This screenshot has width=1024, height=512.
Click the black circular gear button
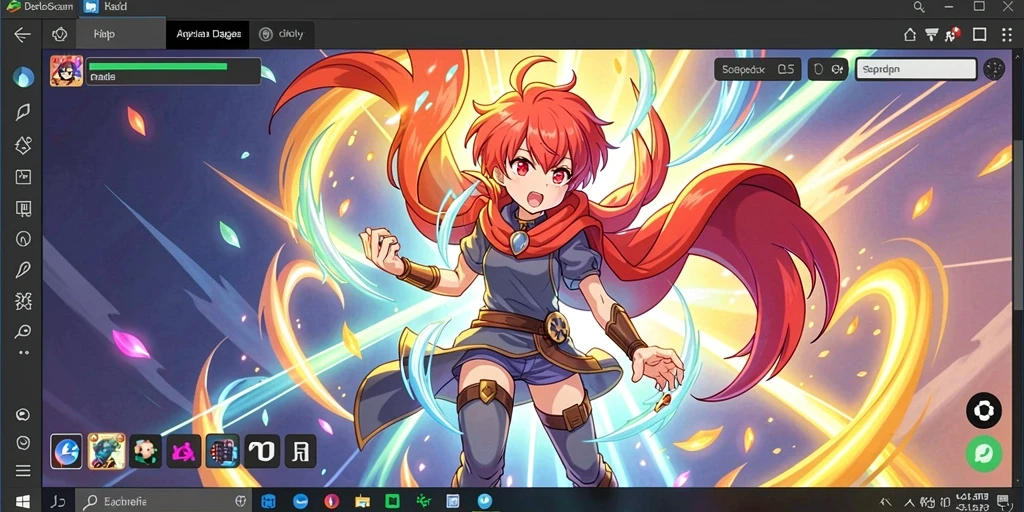point(984,411)
